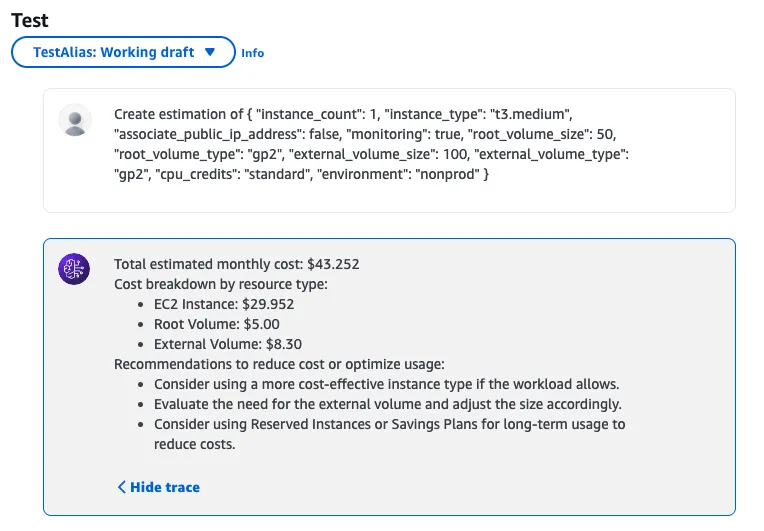Click the purple Bedrock agent brain icon

(74, 269)
